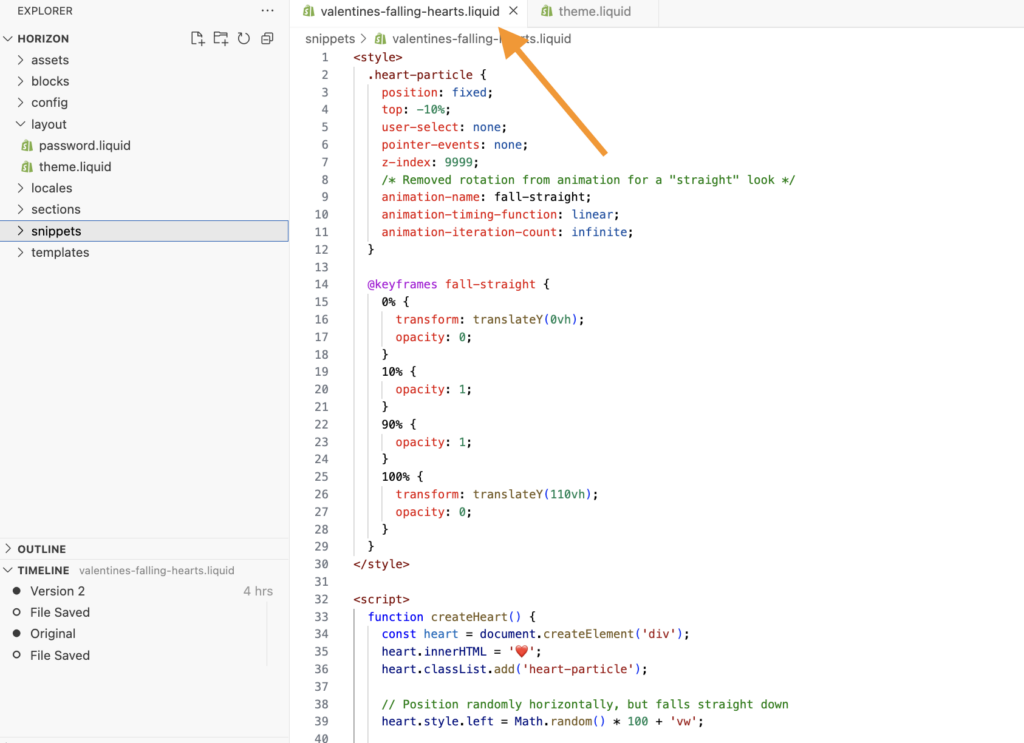Click the Shopify icon beside theme.liquid in tree

27,167
